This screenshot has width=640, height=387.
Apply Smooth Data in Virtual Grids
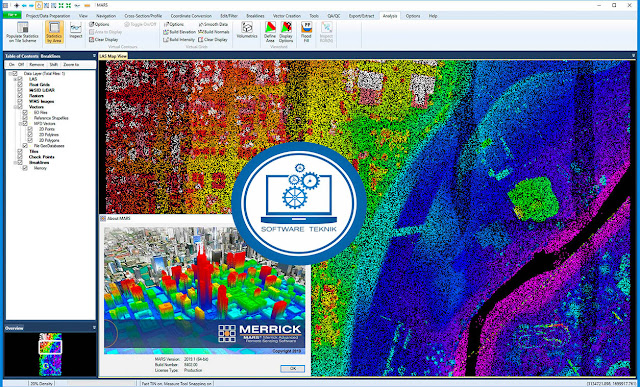[213, 24]
